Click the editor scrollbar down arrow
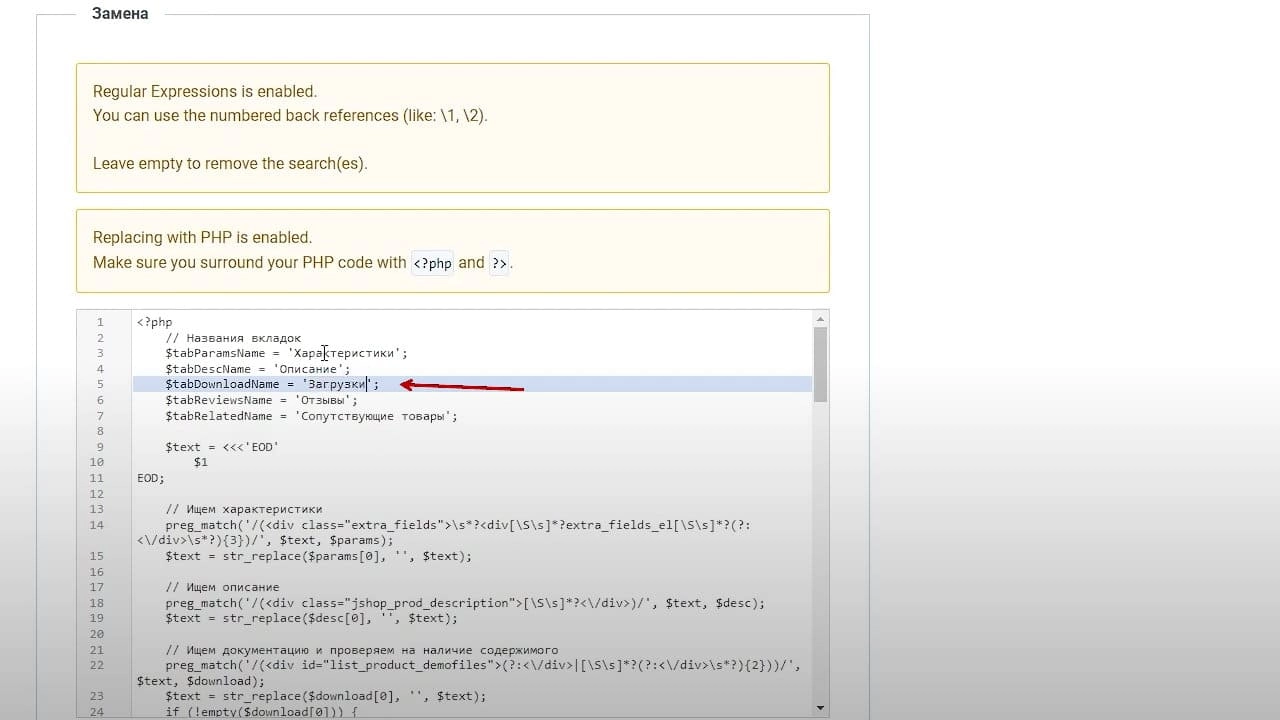Viewport: 1280px width, 720px height. pos(820,708)
